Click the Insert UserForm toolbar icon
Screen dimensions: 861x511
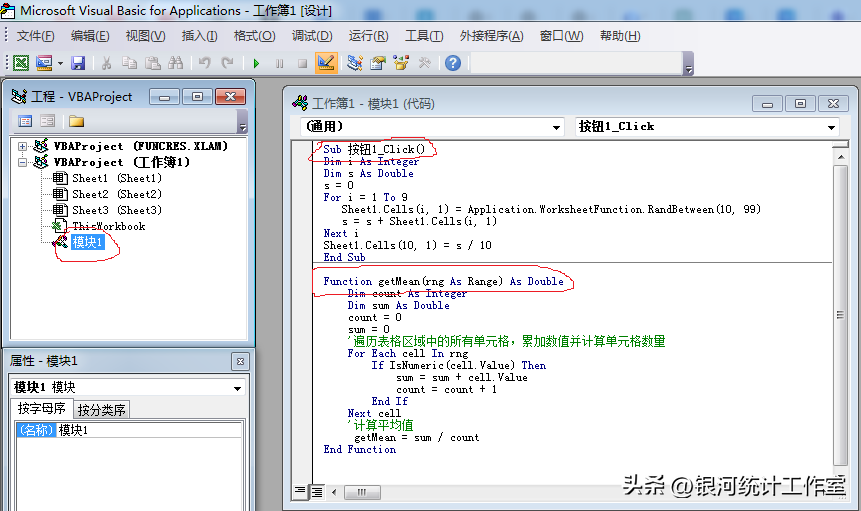pos(44,63)
